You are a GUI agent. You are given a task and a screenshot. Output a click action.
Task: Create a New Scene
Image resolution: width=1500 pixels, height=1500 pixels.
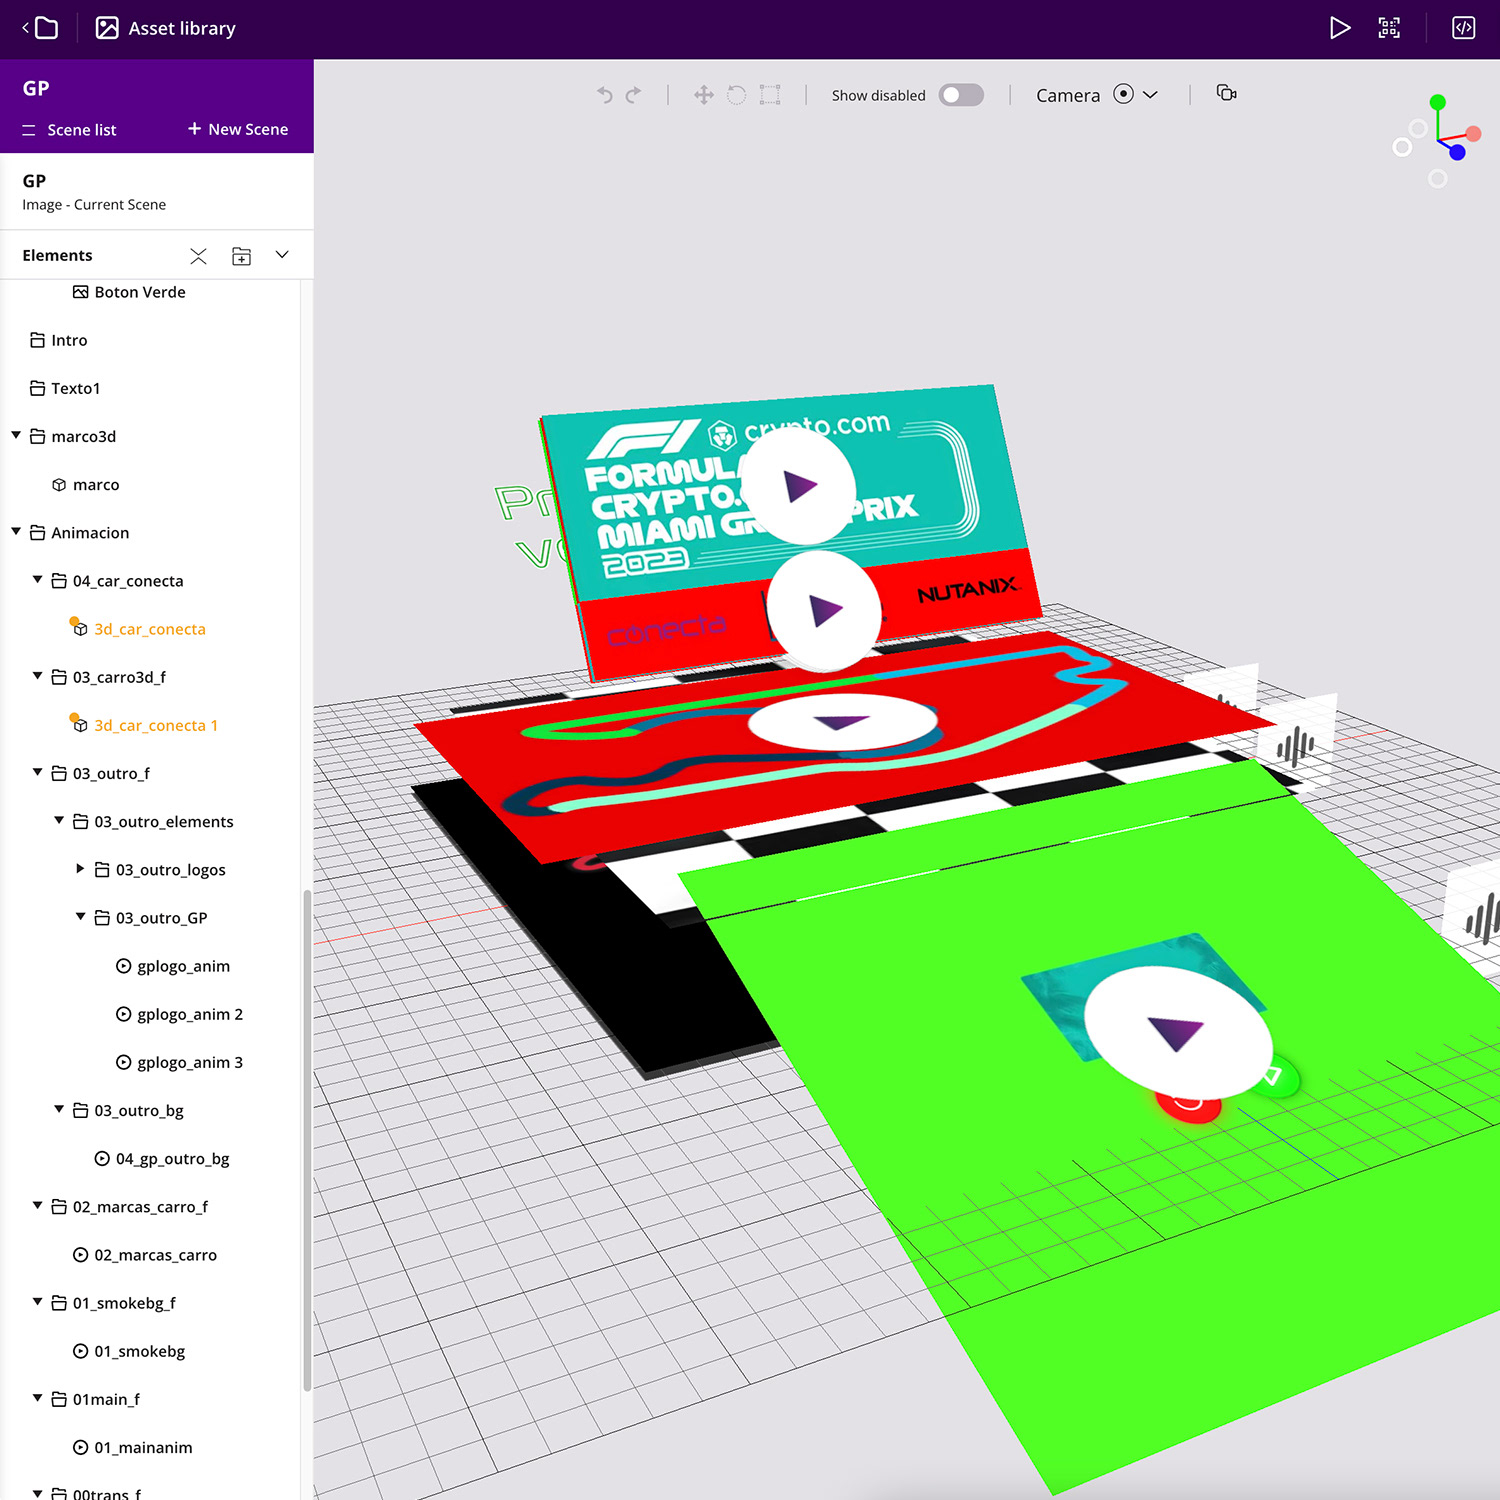pyautogui.click(x=238, y=129)
